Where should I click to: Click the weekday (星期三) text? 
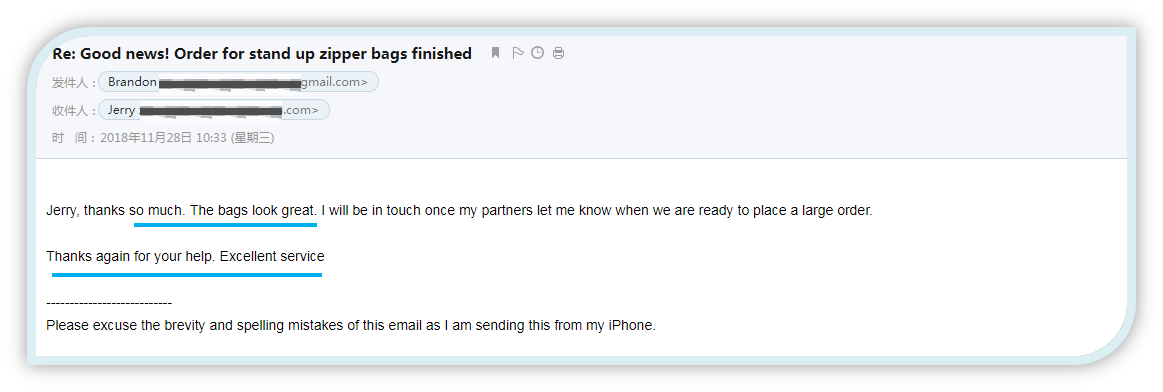pos(253,138)
